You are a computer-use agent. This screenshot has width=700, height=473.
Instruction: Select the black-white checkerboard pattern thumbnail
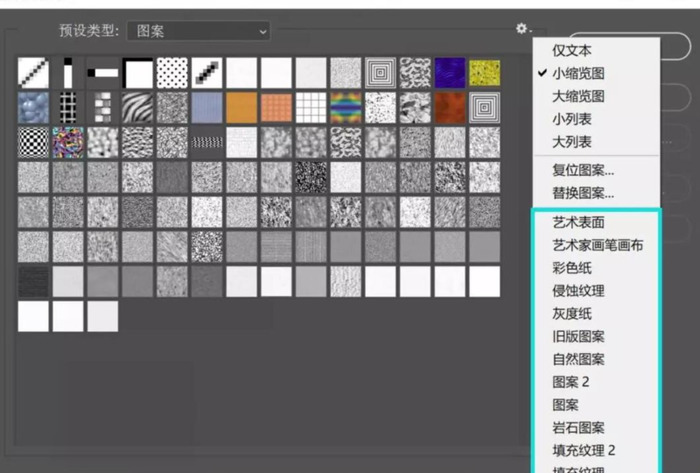[x=33, y=142]
